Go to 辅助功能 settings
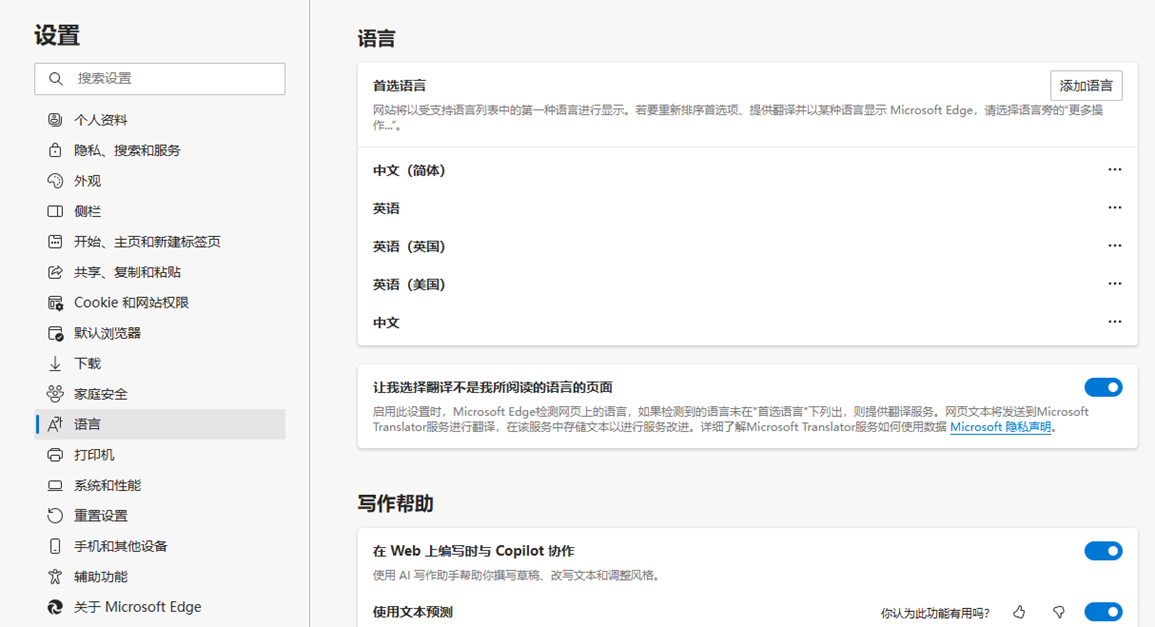This screenshot has height=627, width=1155. coord(160,576)
